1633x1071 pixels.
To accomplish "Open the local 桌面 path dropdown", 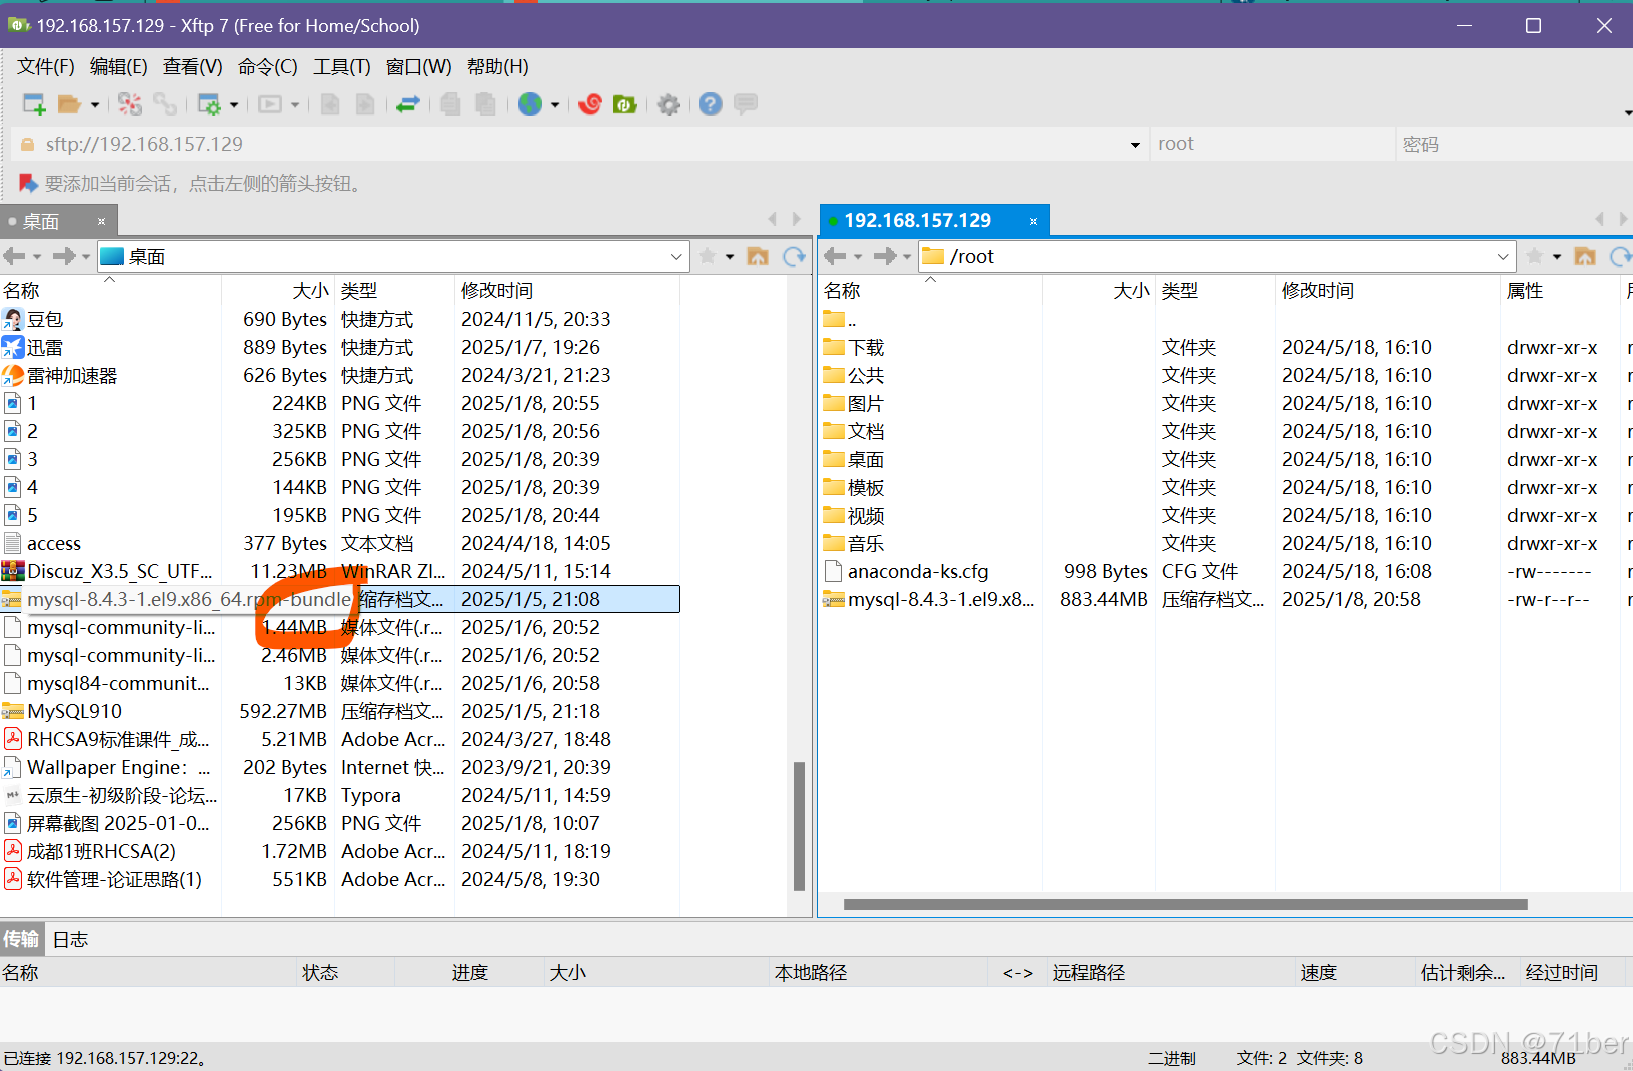I will pos(676,257).
